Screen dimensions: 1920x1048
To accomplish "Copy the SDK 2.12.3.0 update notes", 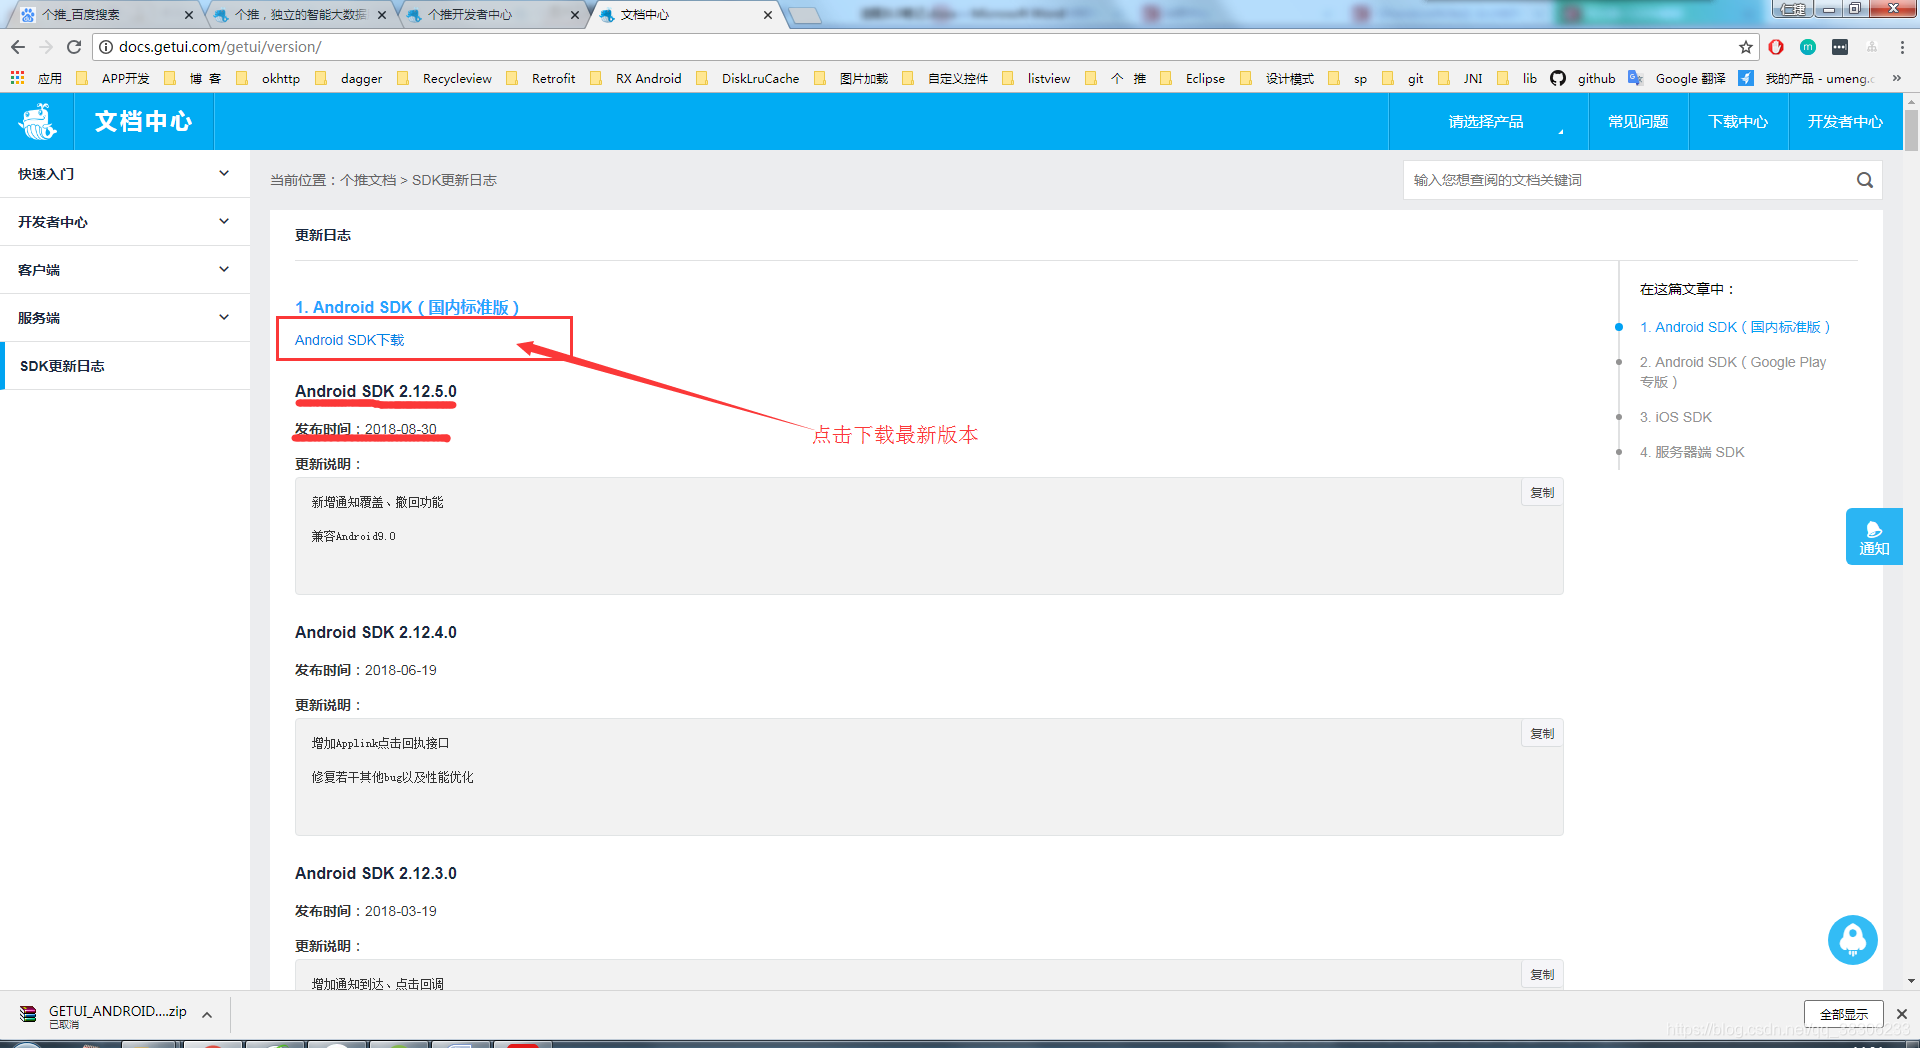I will (x=1542, y=975).
